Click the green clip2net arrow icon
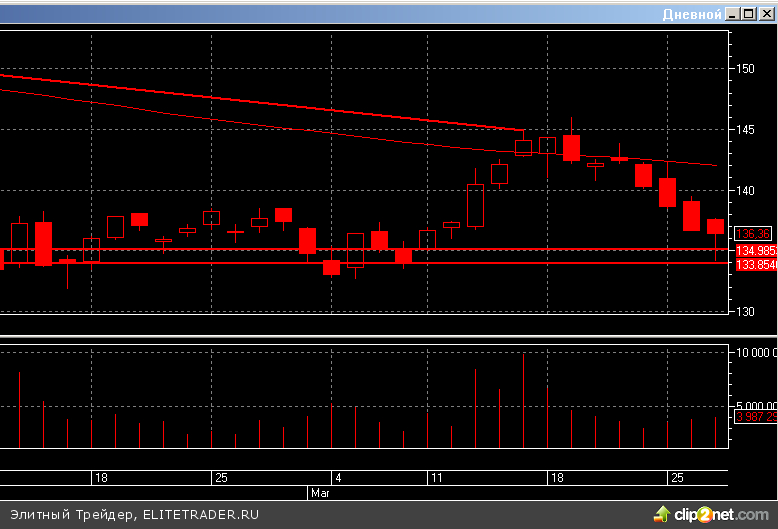 [662, 514]
